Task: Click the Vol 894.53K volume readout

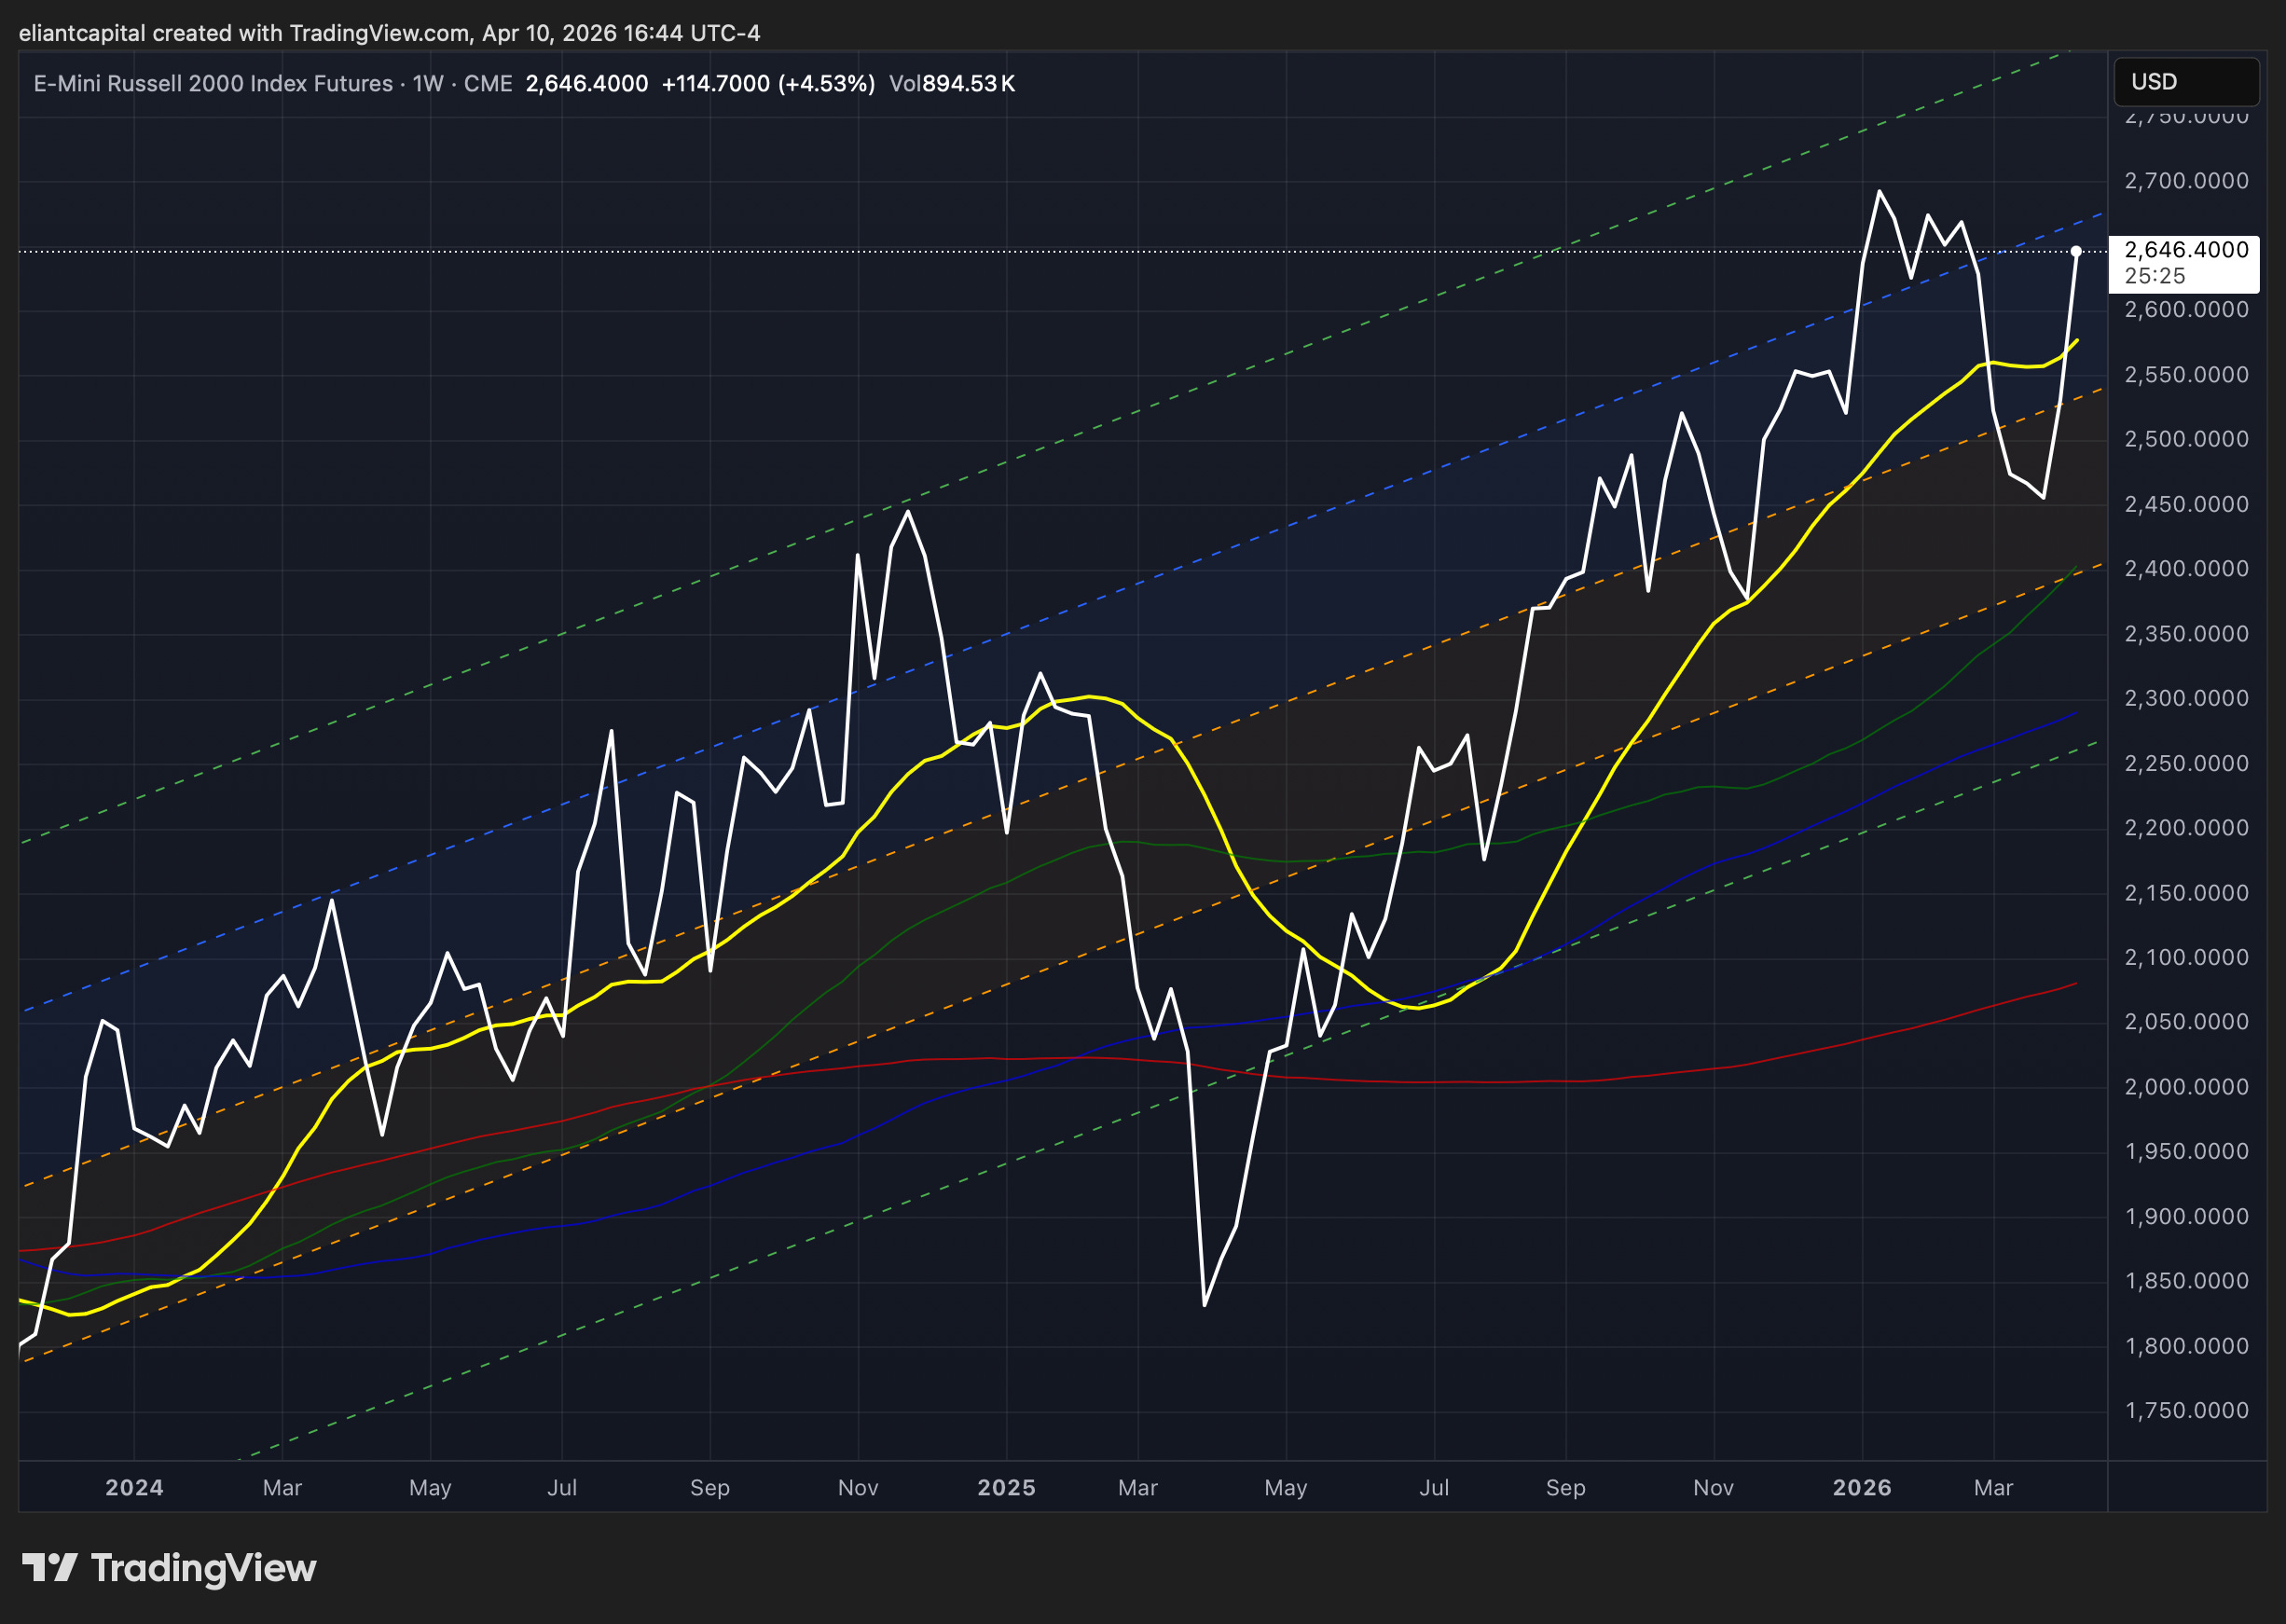Action: pyautogui.click(x=951, y=84)
